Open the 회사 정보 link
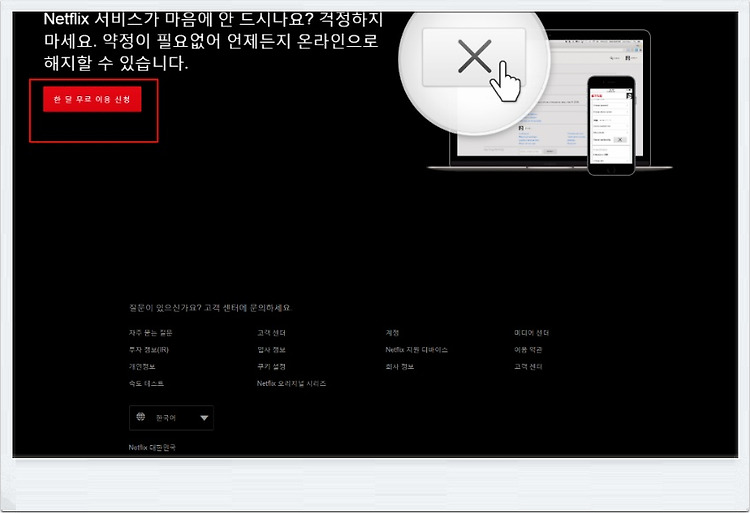The image size is (750, 513). [x=400, y=367]
